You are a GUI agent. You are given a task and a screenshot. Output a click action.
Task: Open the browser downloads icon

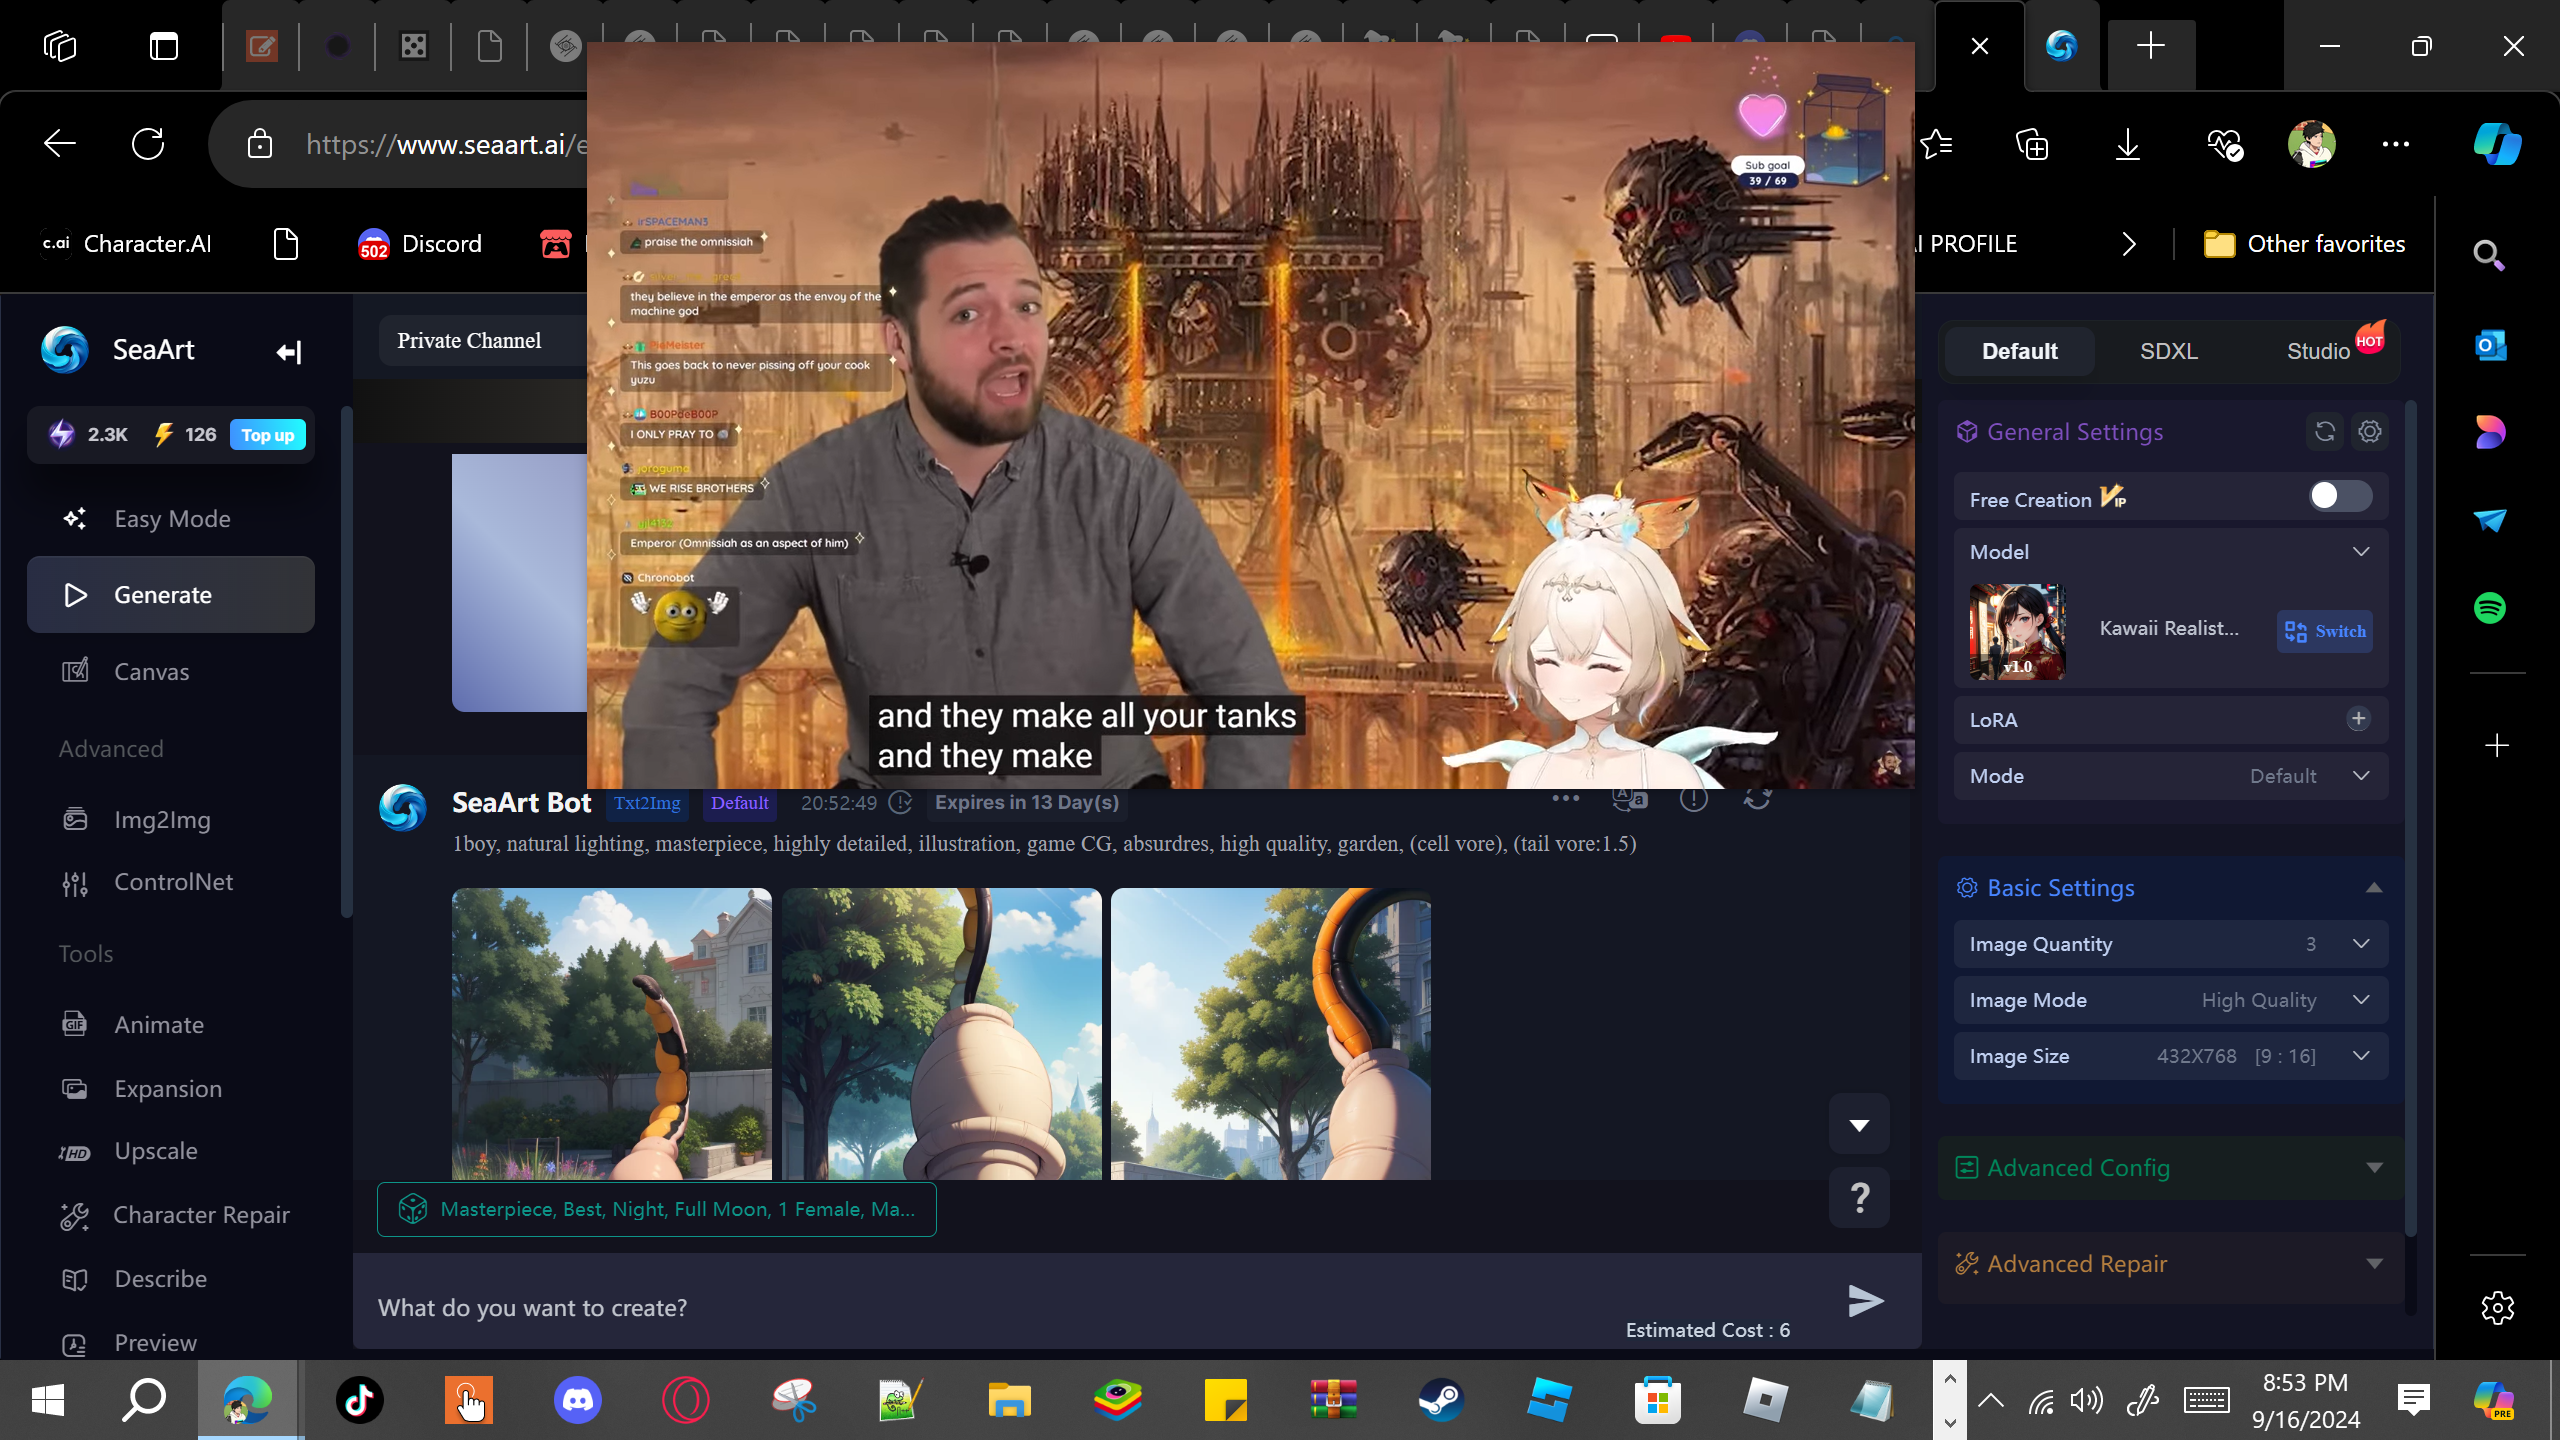click(2128, 144)
